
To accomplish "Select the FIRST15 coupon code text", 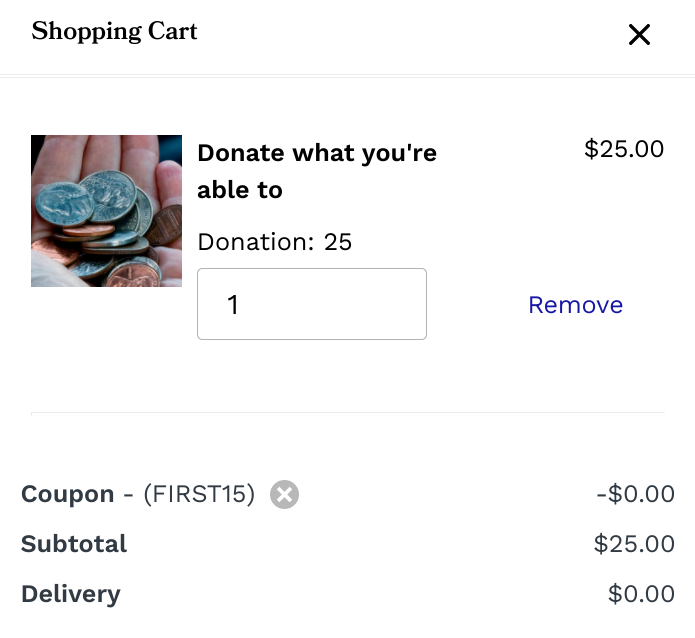I will [x=199, y=494].
